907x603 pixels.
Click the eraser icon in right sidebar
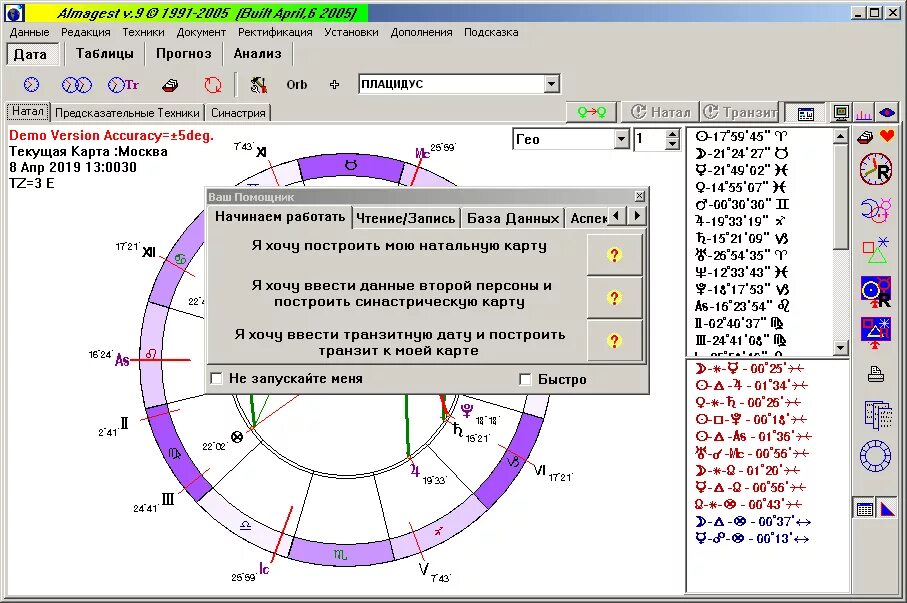click(865, 137)
